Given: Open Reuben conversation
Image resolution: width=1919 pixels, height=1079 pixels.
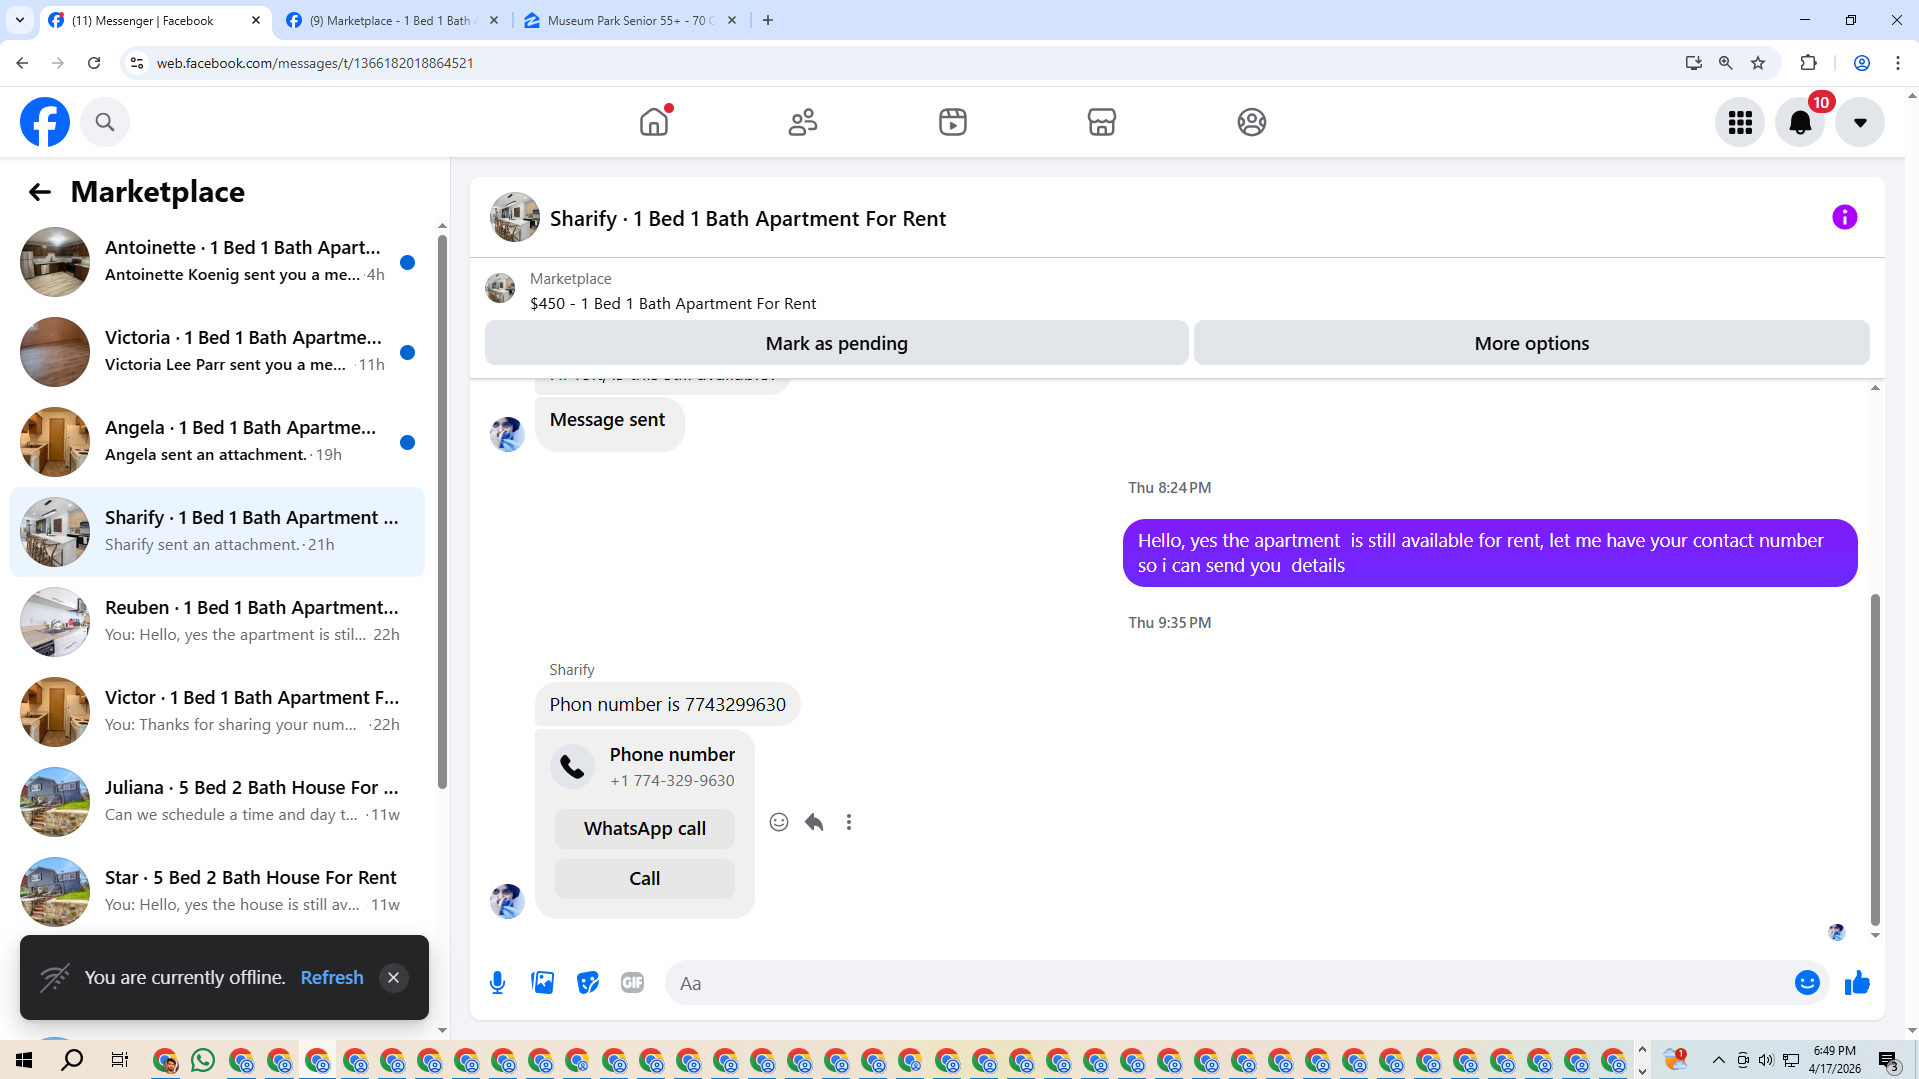Looking at the screenshot, I should point(218,622).
